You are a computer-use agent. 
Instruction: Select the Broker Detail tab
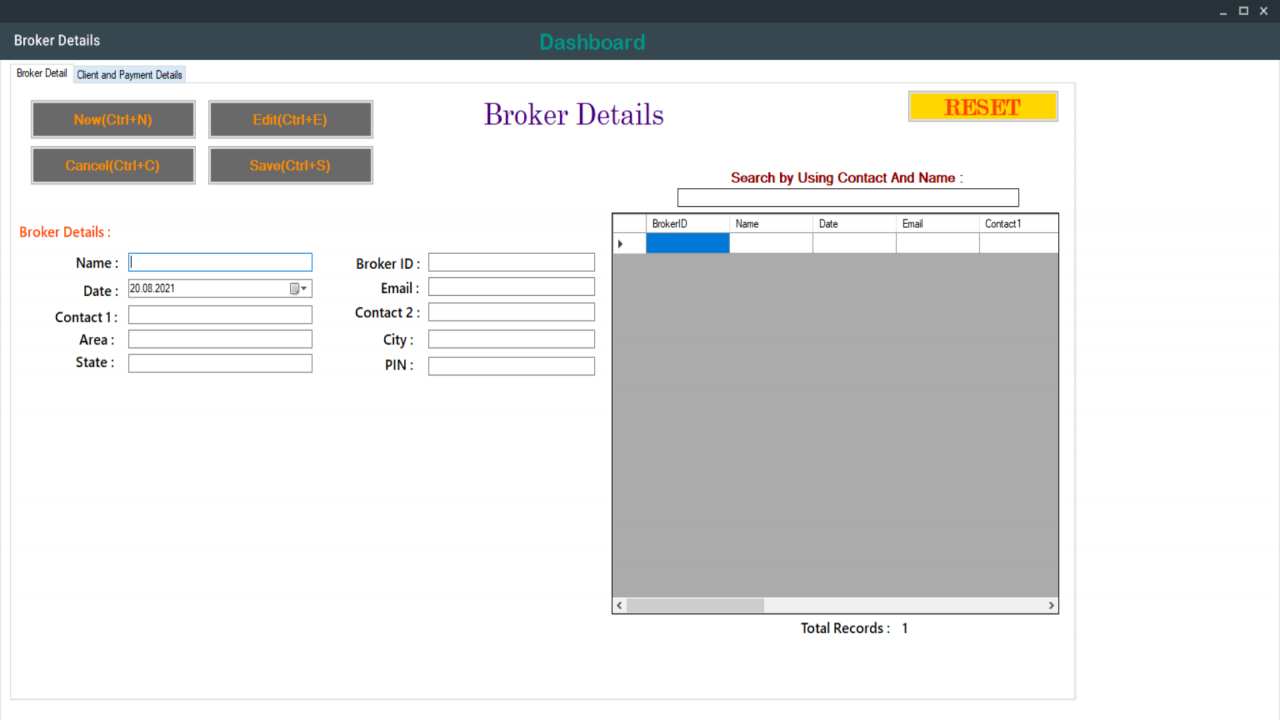pyautogui.click(x=42, y=73)
